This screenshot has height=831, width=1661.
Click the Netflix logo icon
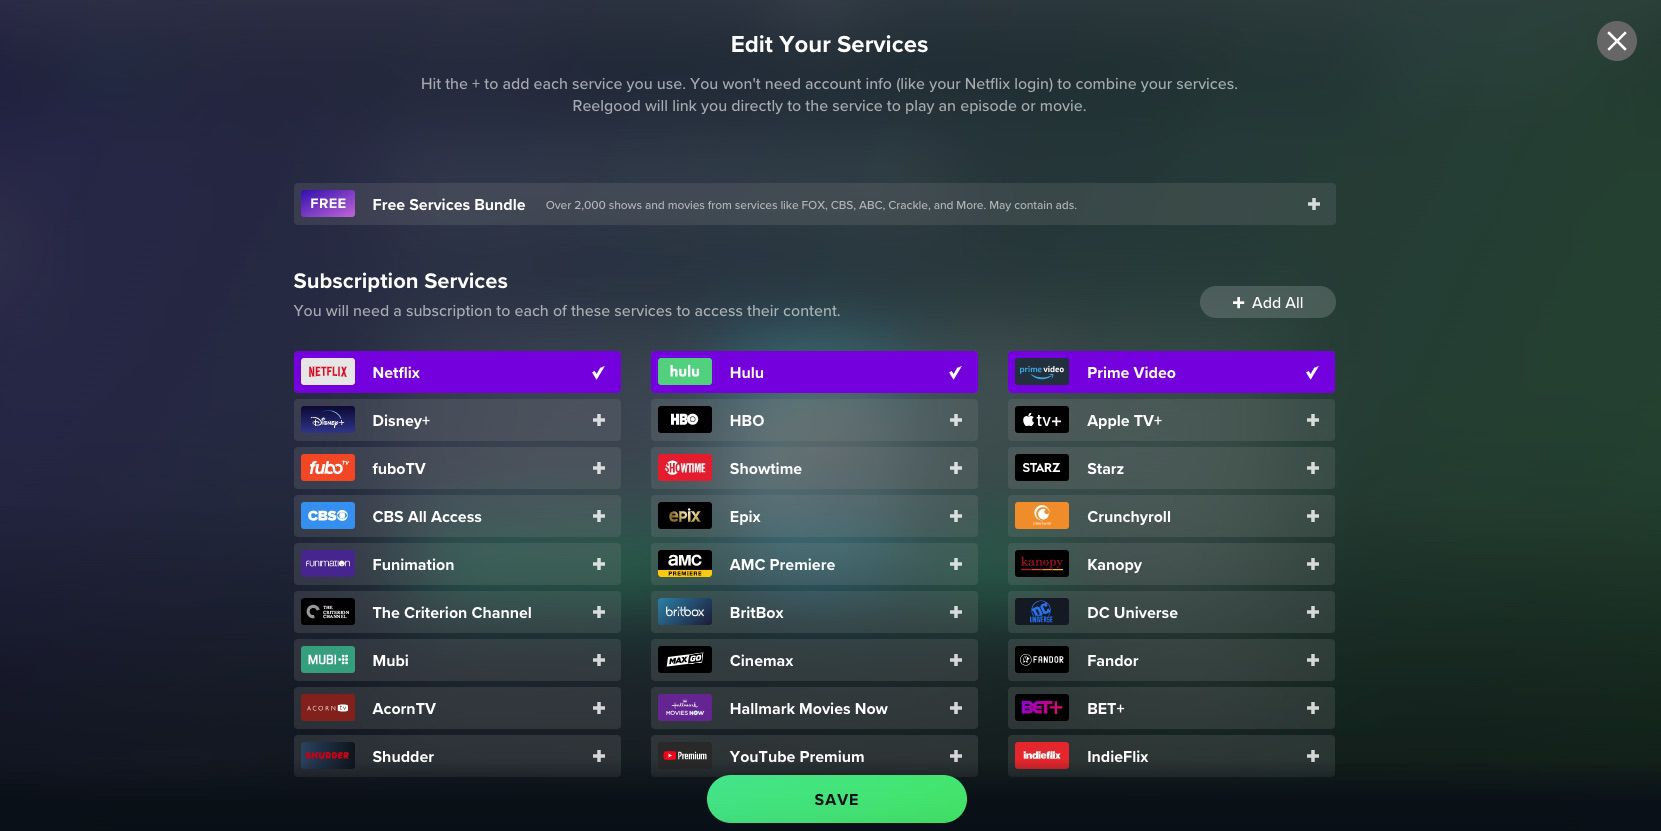click(x=328, y=372)
